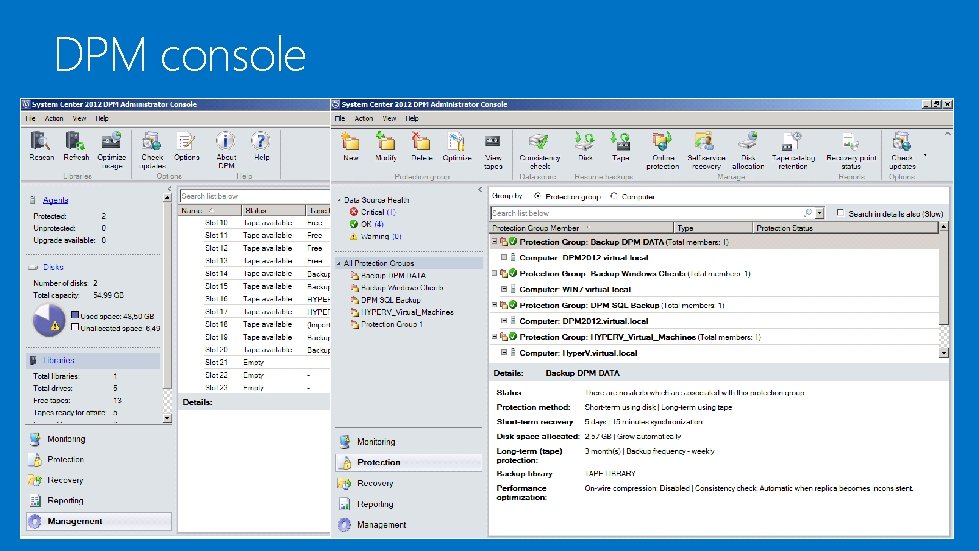Collapse HYPERV_Virtual_Machines protection group row
This screenshot has width=979, height=551.
pos(494,337)
